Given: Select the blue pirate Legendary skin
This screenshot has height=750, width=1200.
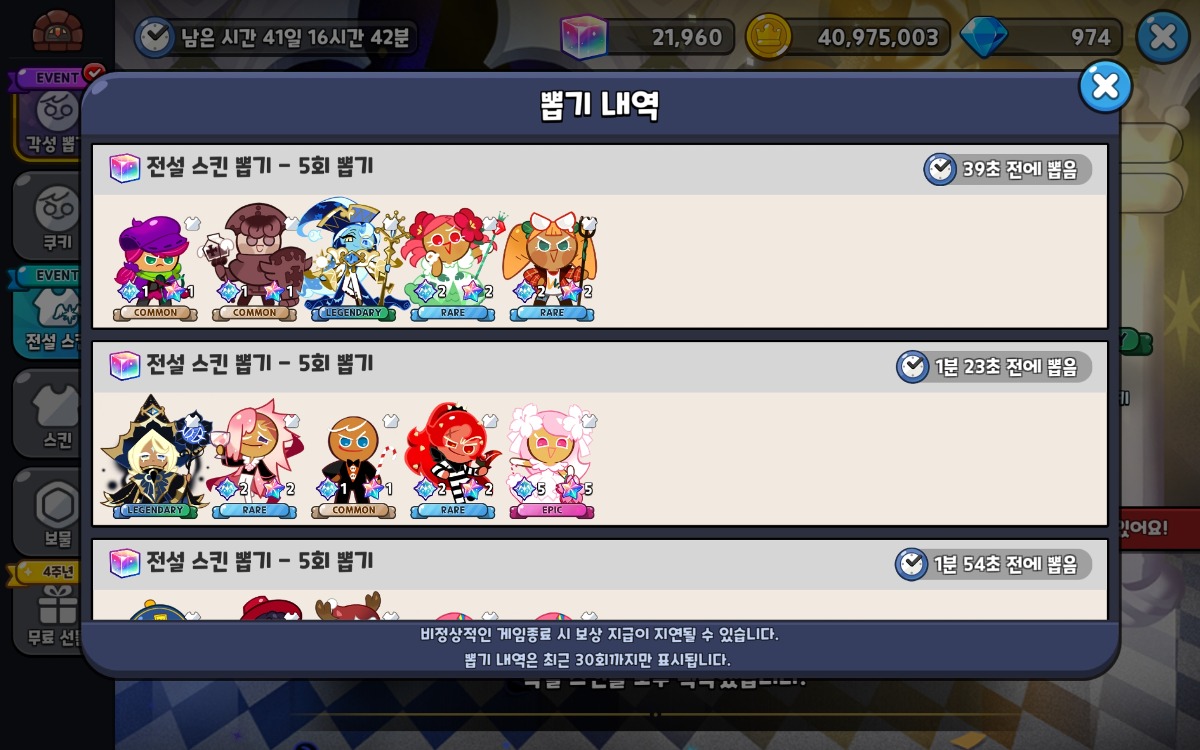Looking at the screenshot, I should pyautogui.click(x=352, y=261).
